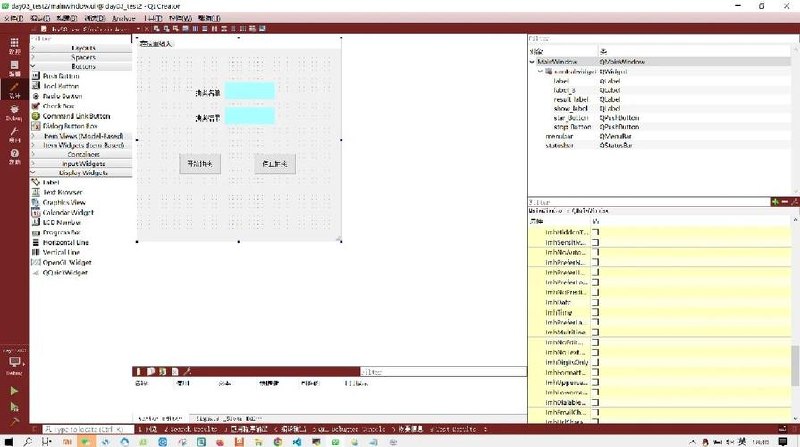The width and height of the screenshot is (800, 447).
Task: Toggle the ImhNoAutoUppercase checkbox
Action: click(595, 252)
